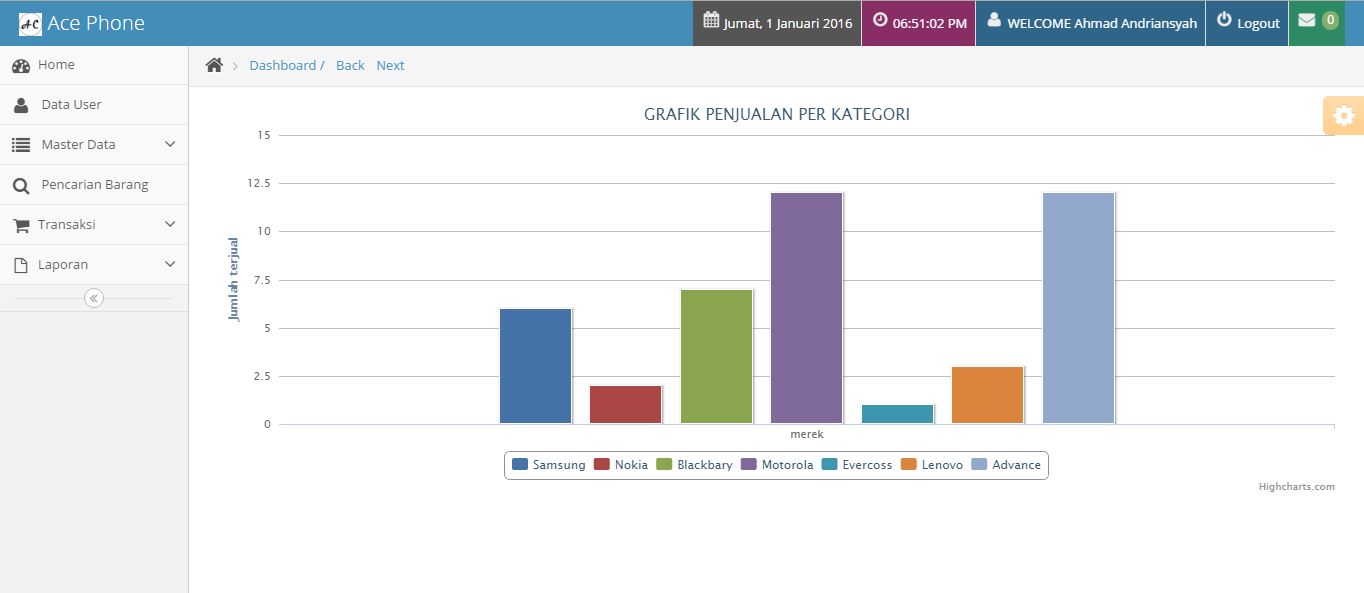Toggle Evercoss series in chart legend
Viewport: 1364px width, 593px height.
856,464
